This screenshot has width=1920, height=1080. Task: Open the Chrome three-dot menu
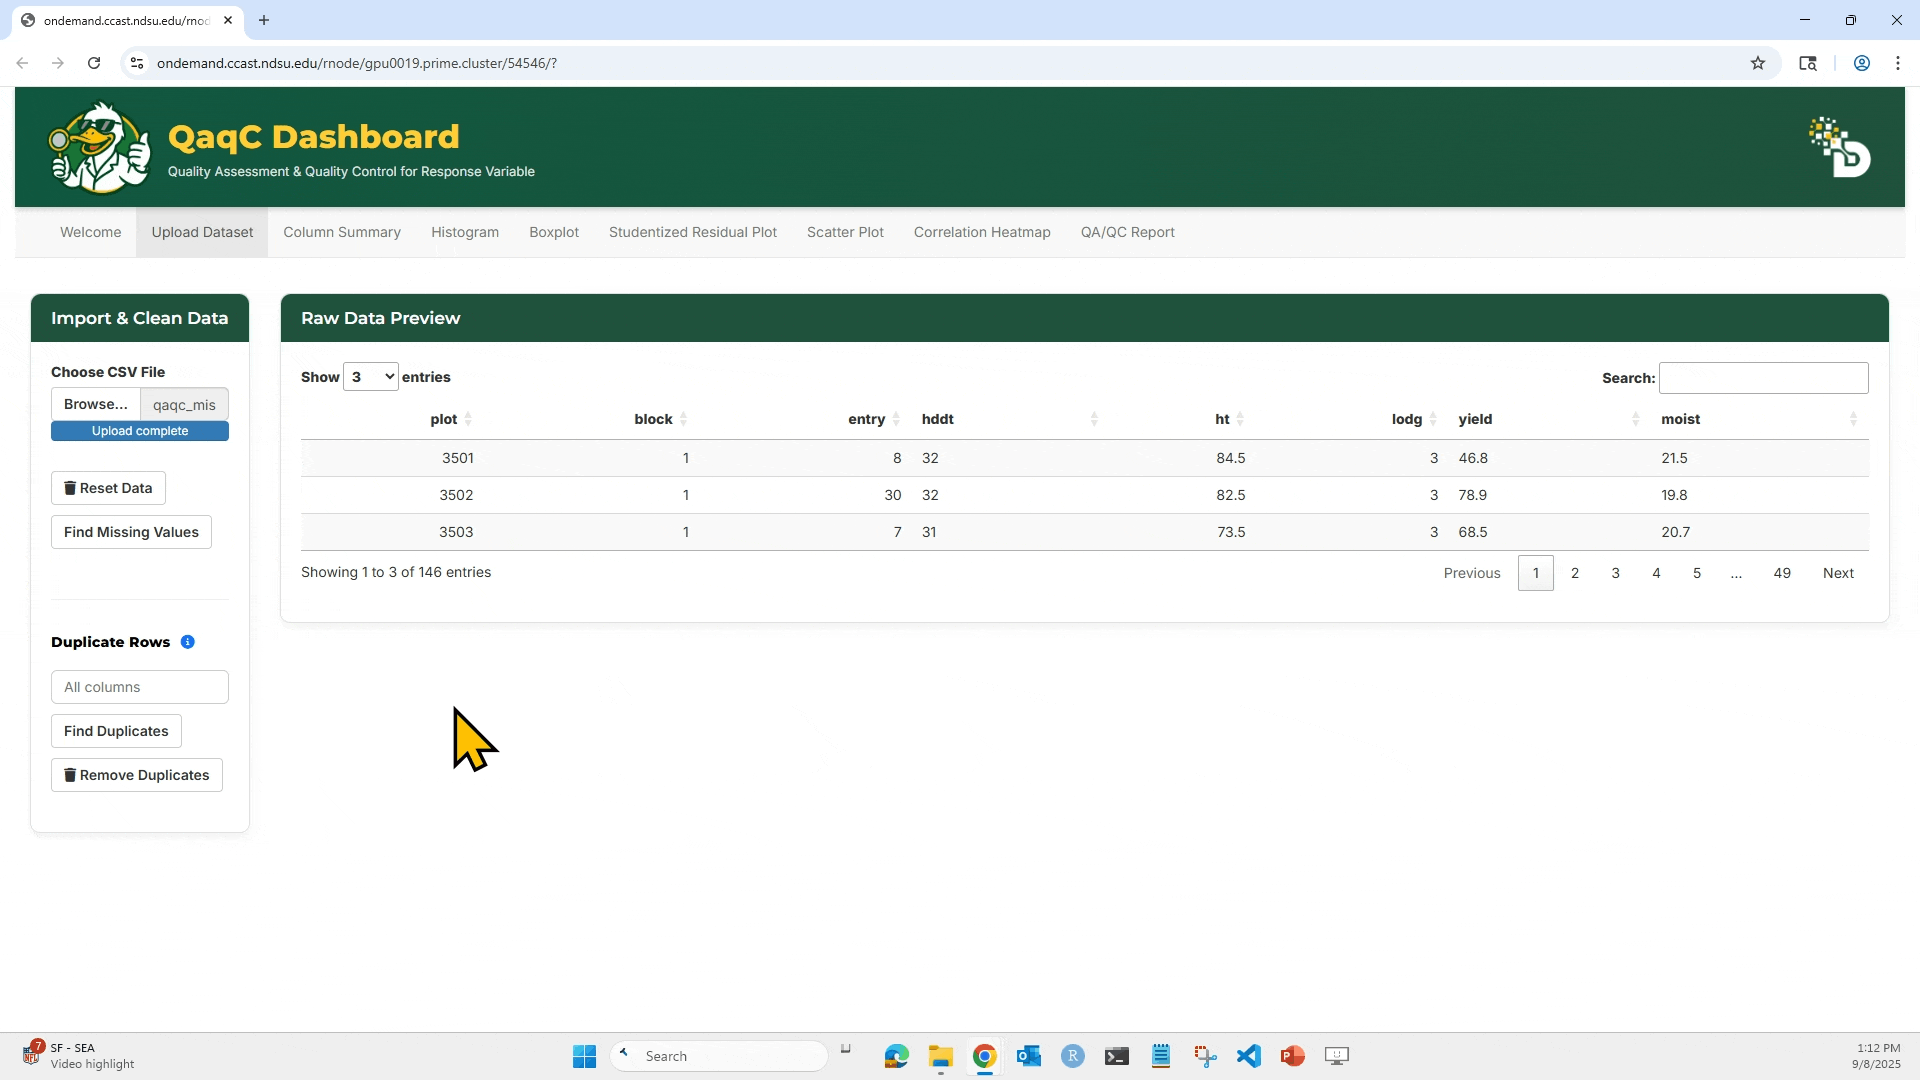tap(1898, 63)
